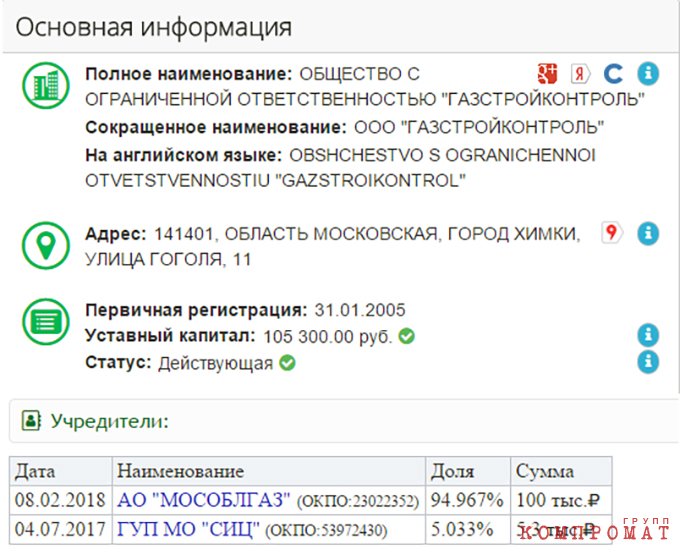The width and height of the screenshot is (680, 560).
Task: Click date cell 08.02.2018
Action: (x=60, y=500)
